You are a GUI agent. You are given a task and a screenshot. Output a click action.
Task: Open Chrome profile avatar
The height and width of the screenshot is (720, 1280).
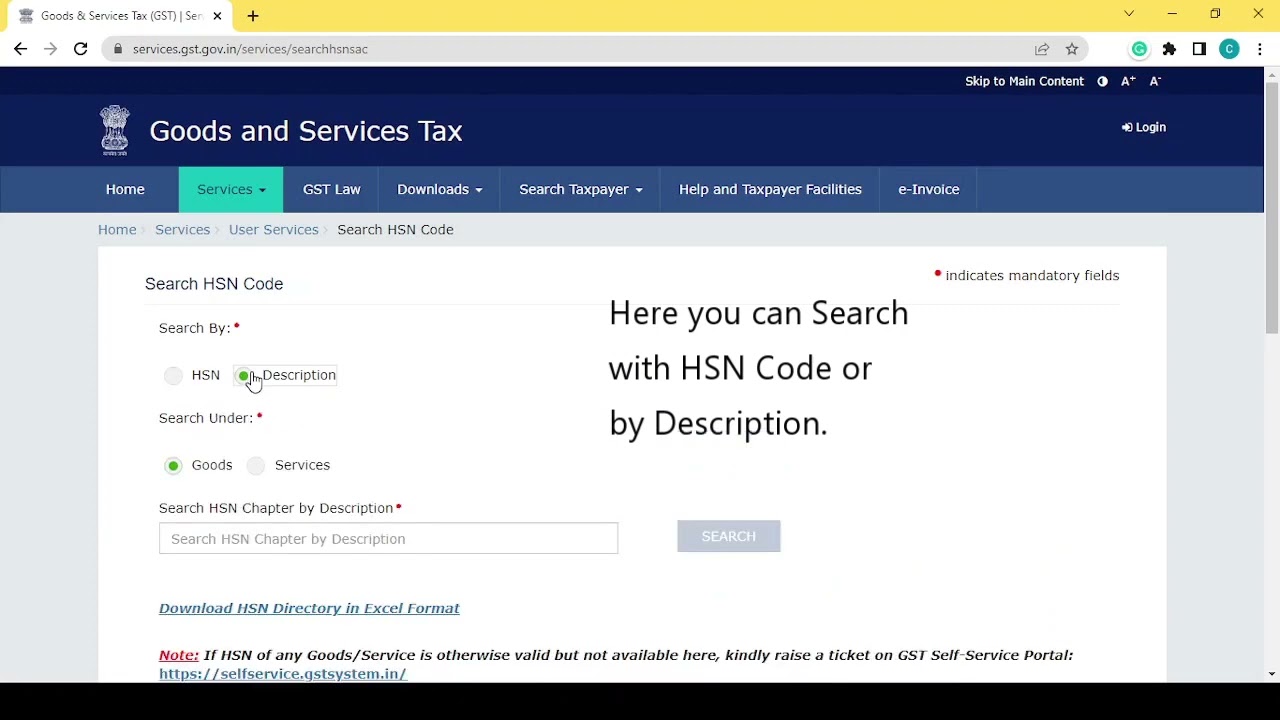(x=1229, y=49)
